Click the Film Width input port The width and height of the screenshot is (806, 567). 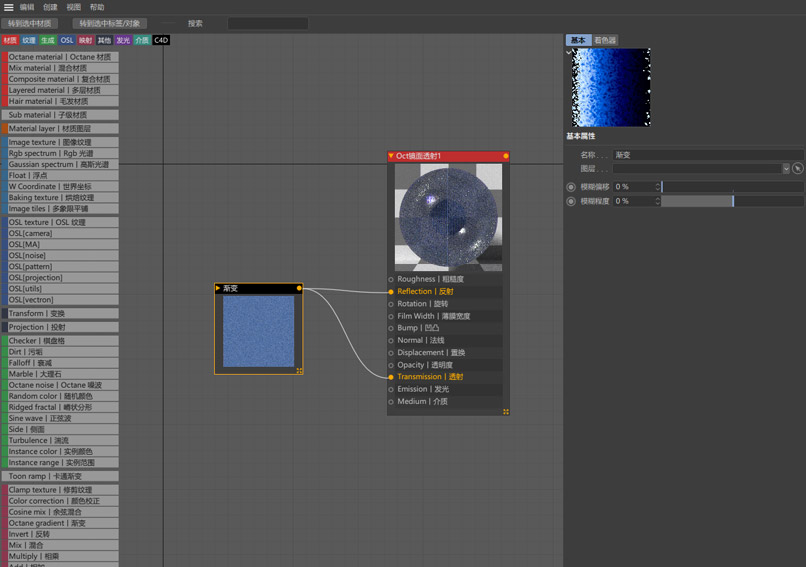[391, 317]
